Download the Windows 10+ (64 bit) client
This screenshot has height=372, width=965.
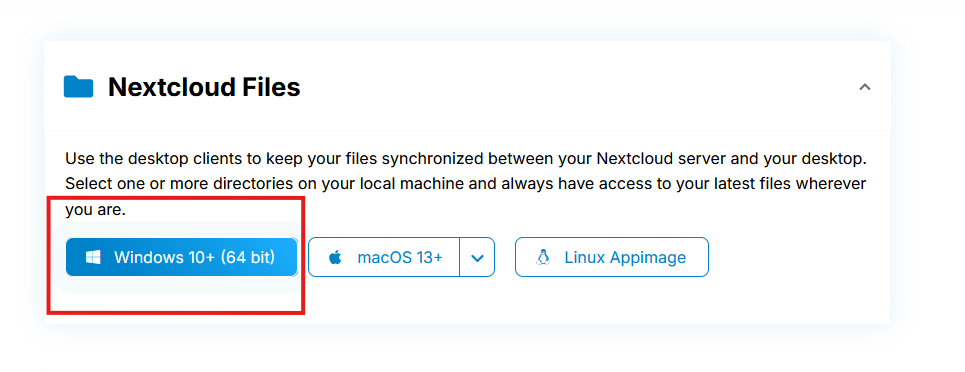point(182,257)
